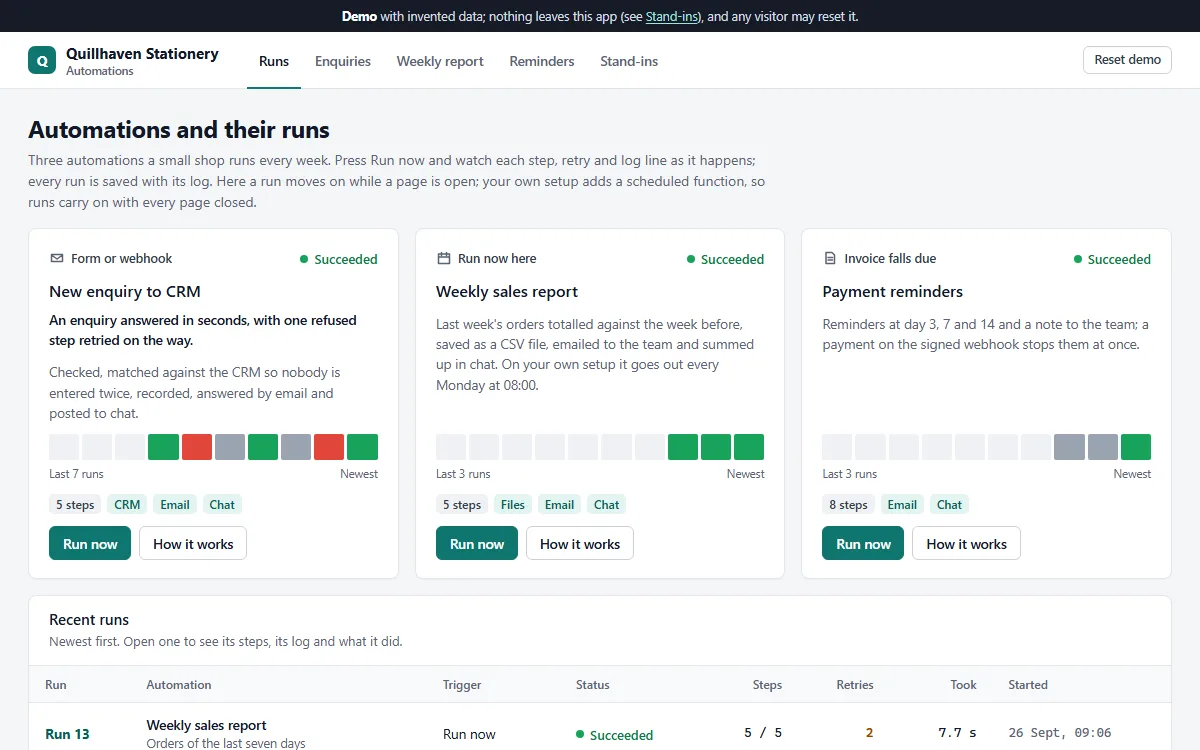Run now the New enquiry to CRM automation
Viewport: 1200px width, 750px height.
[x=90, y=543]
